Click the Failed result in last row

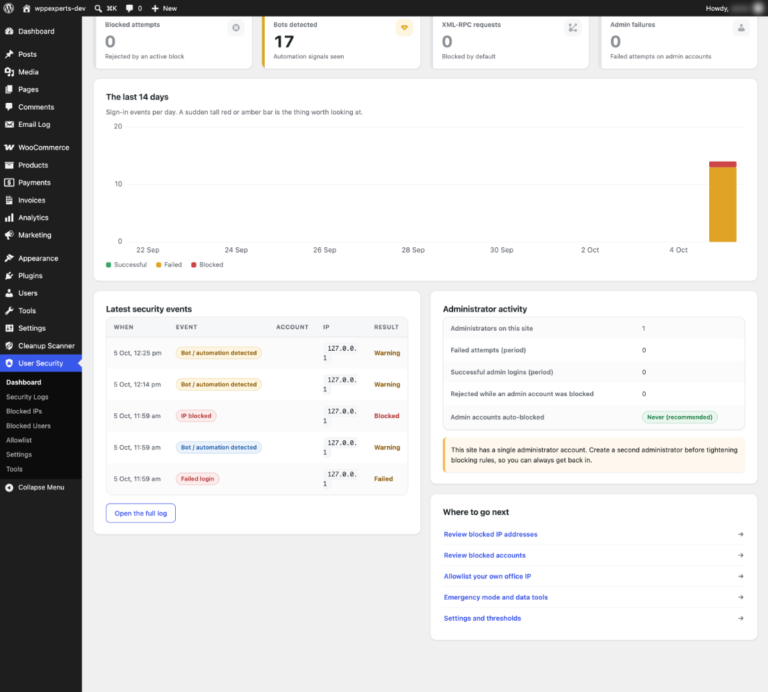pyautogui.click(x=384, y=479)
